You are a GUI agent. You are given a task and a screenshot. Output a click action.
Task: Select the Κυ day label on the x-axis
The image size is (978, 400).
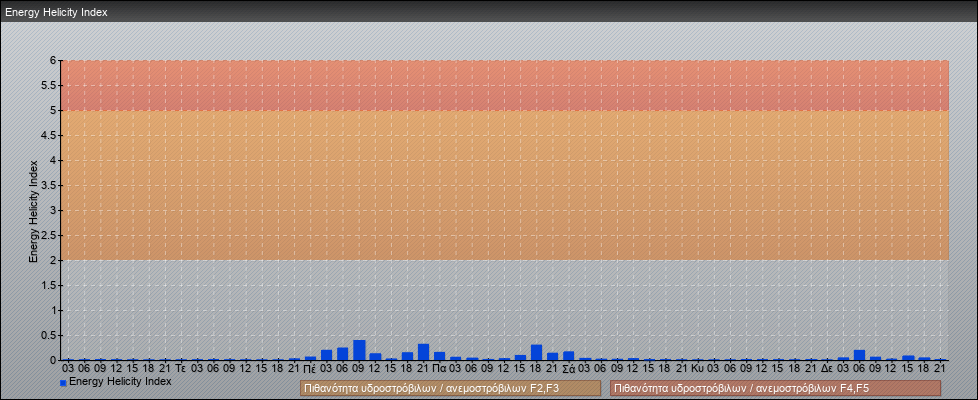pos(697,368)
